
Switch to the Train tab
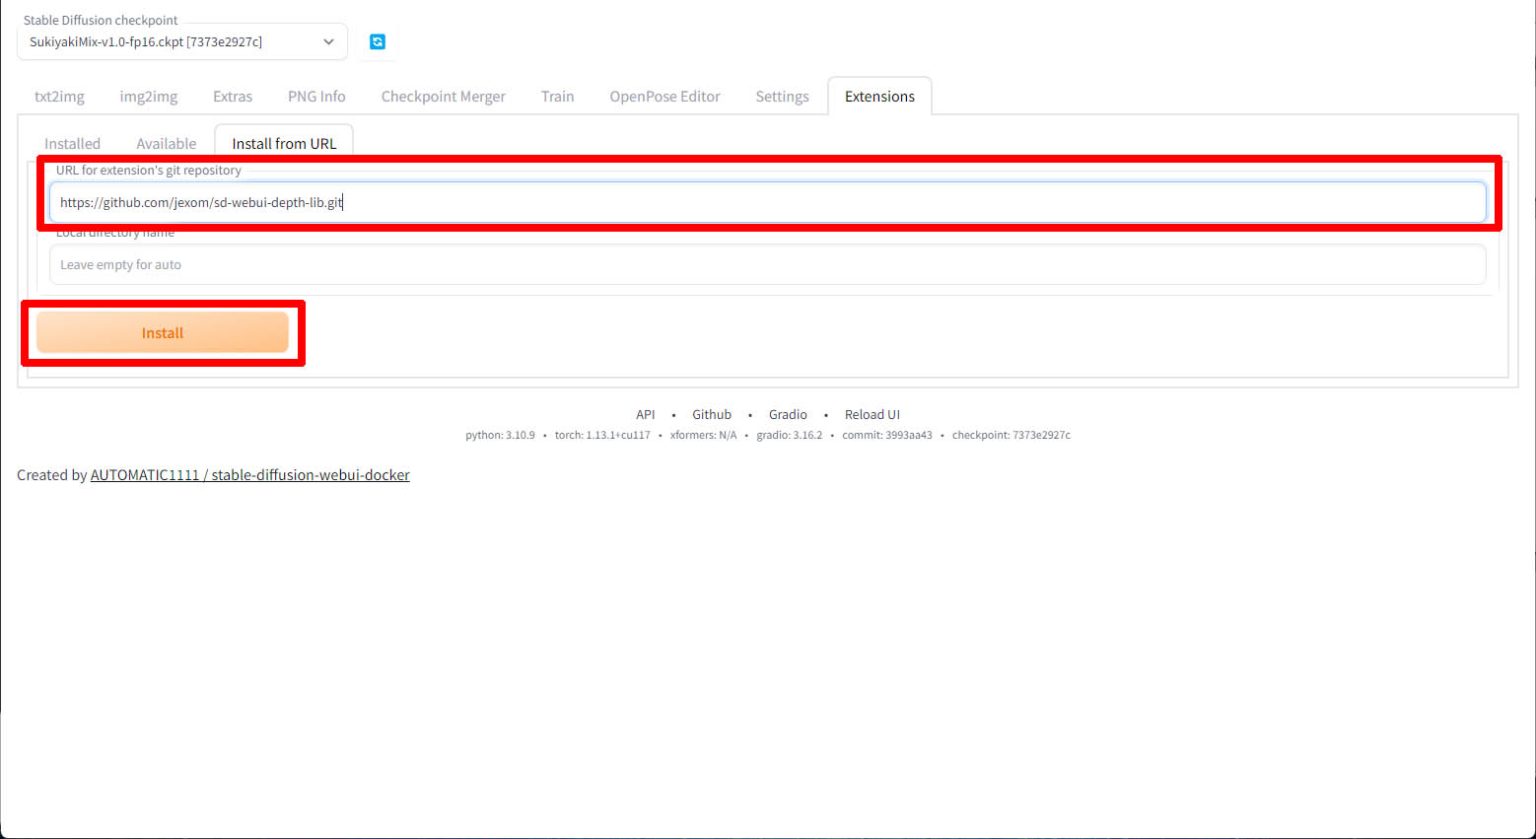(x=557, y=97)
